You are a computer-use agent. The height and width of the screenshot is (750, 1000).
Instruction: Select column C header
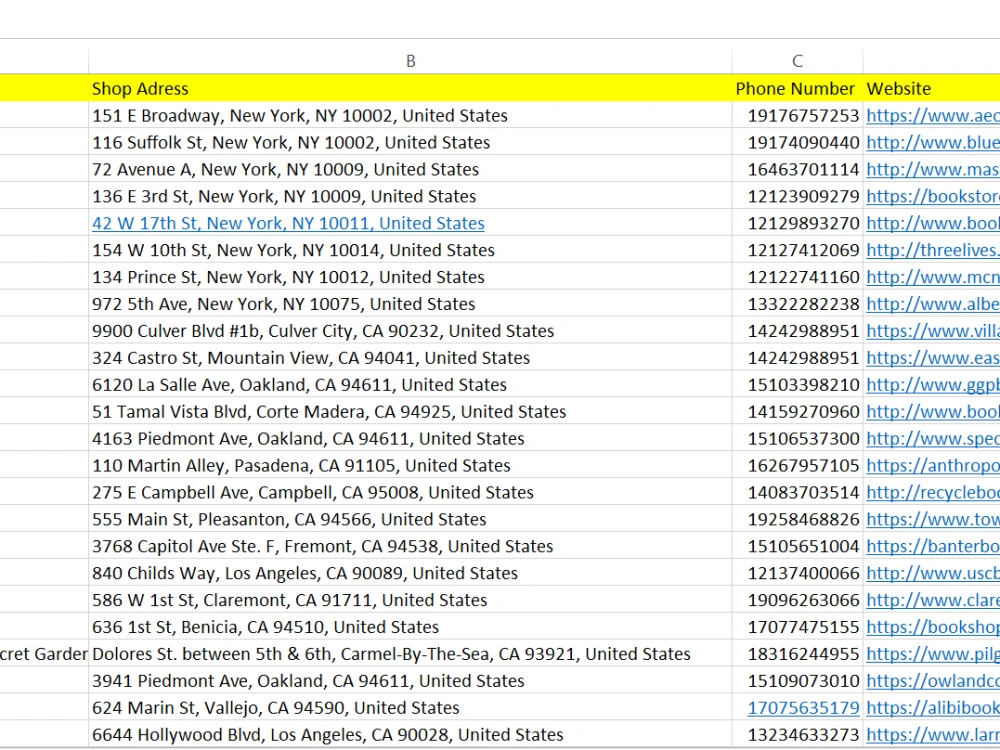pyautogui.click(x=797, y=61)
